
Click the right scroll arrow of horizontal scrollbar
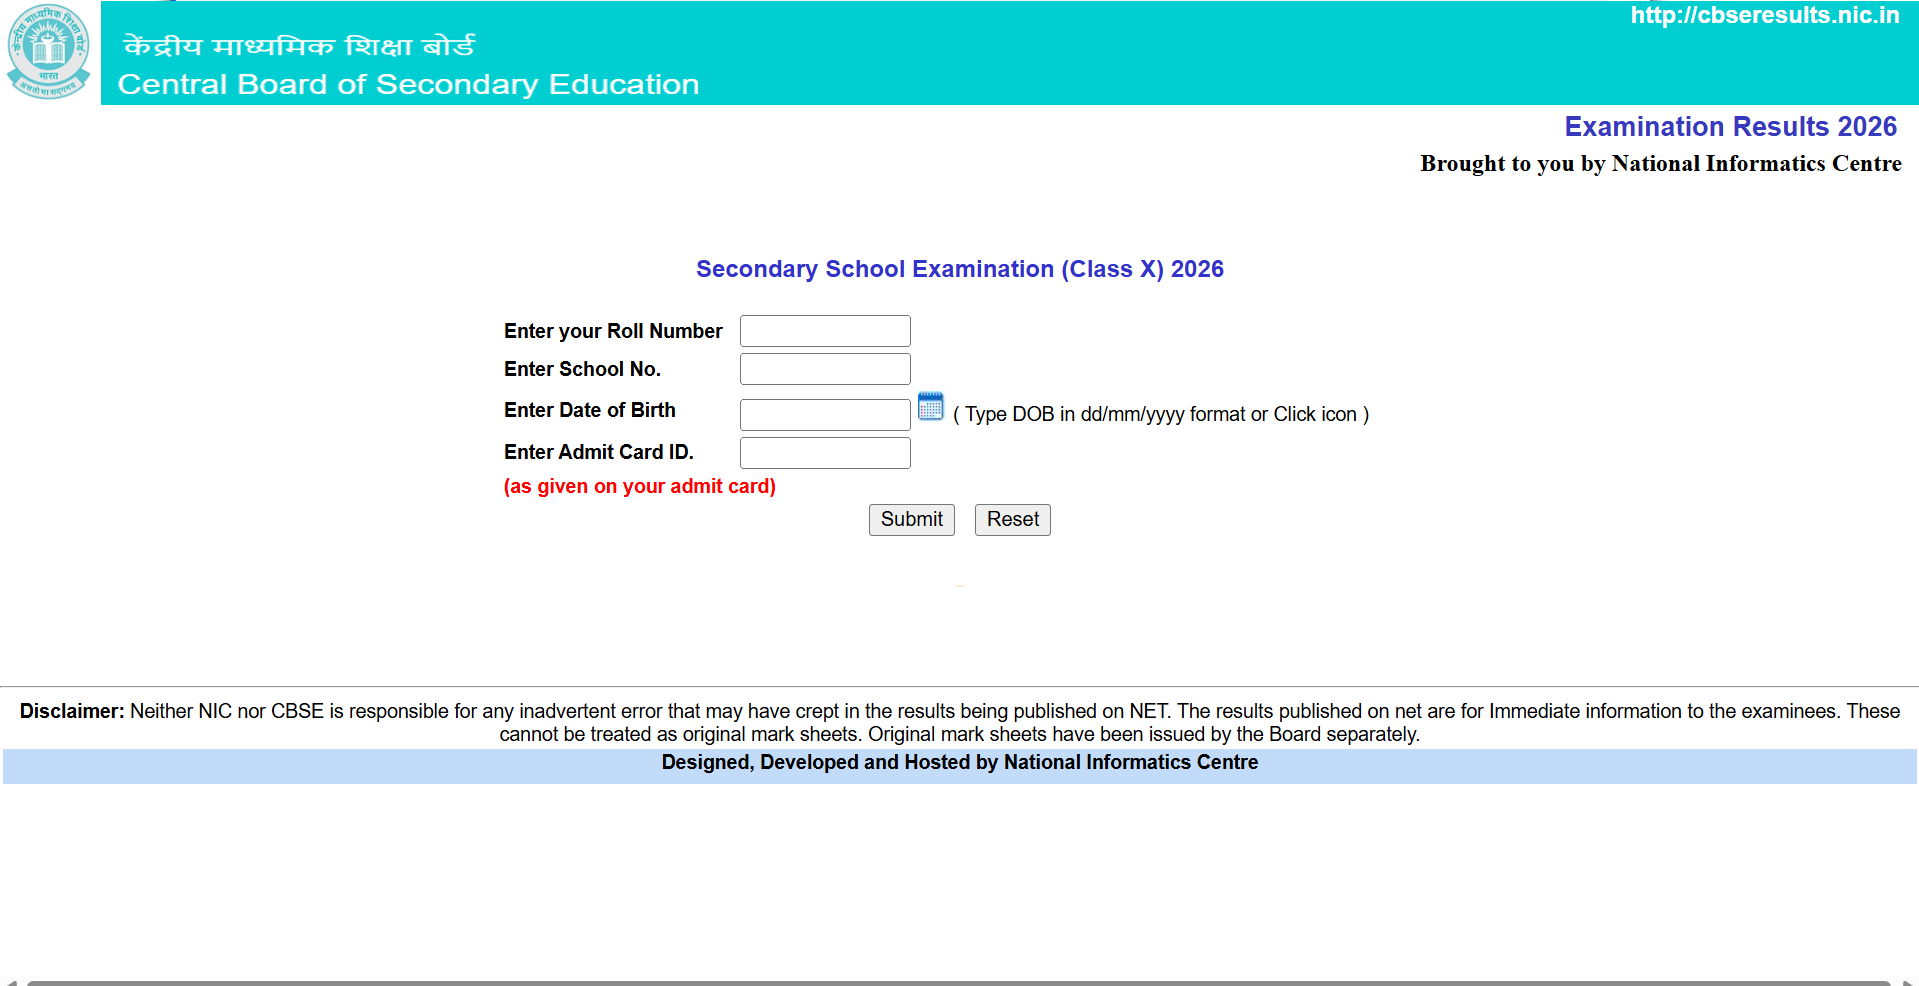[x=1908, y=982]
